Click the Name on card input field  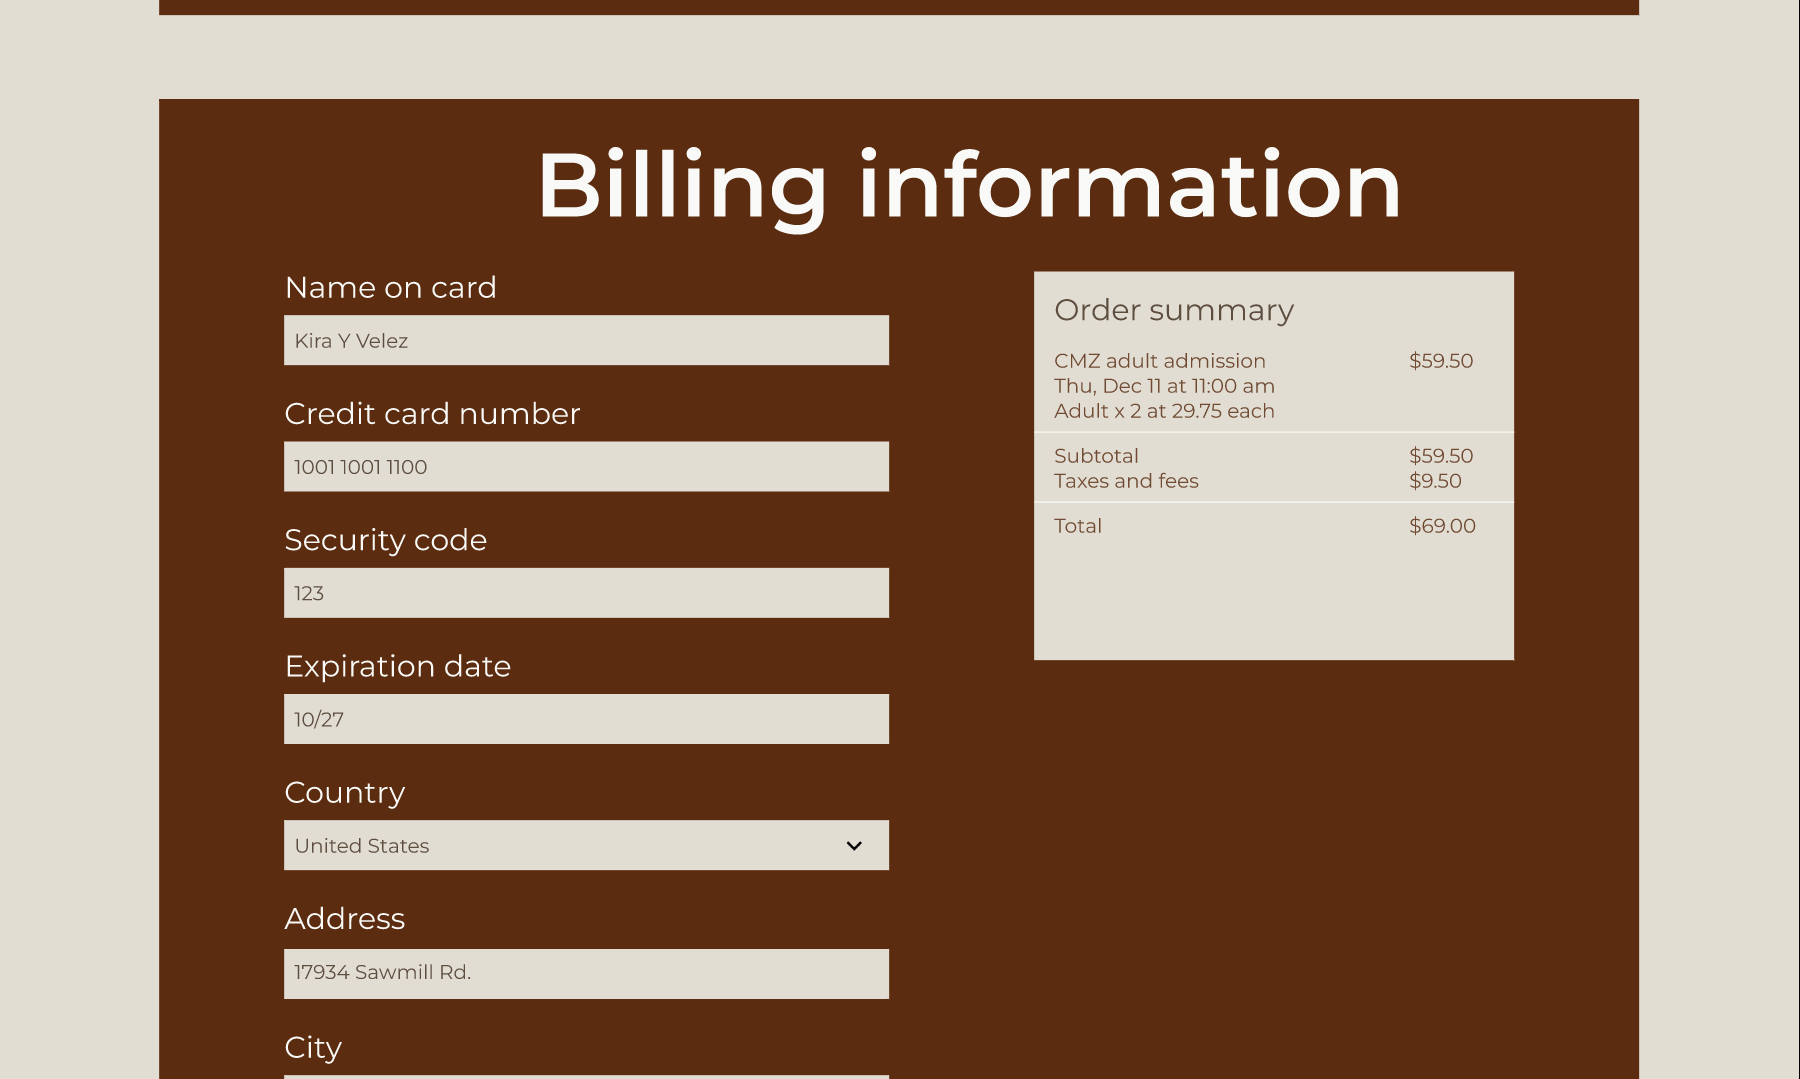pyautogui.click(x=586, y=340)
